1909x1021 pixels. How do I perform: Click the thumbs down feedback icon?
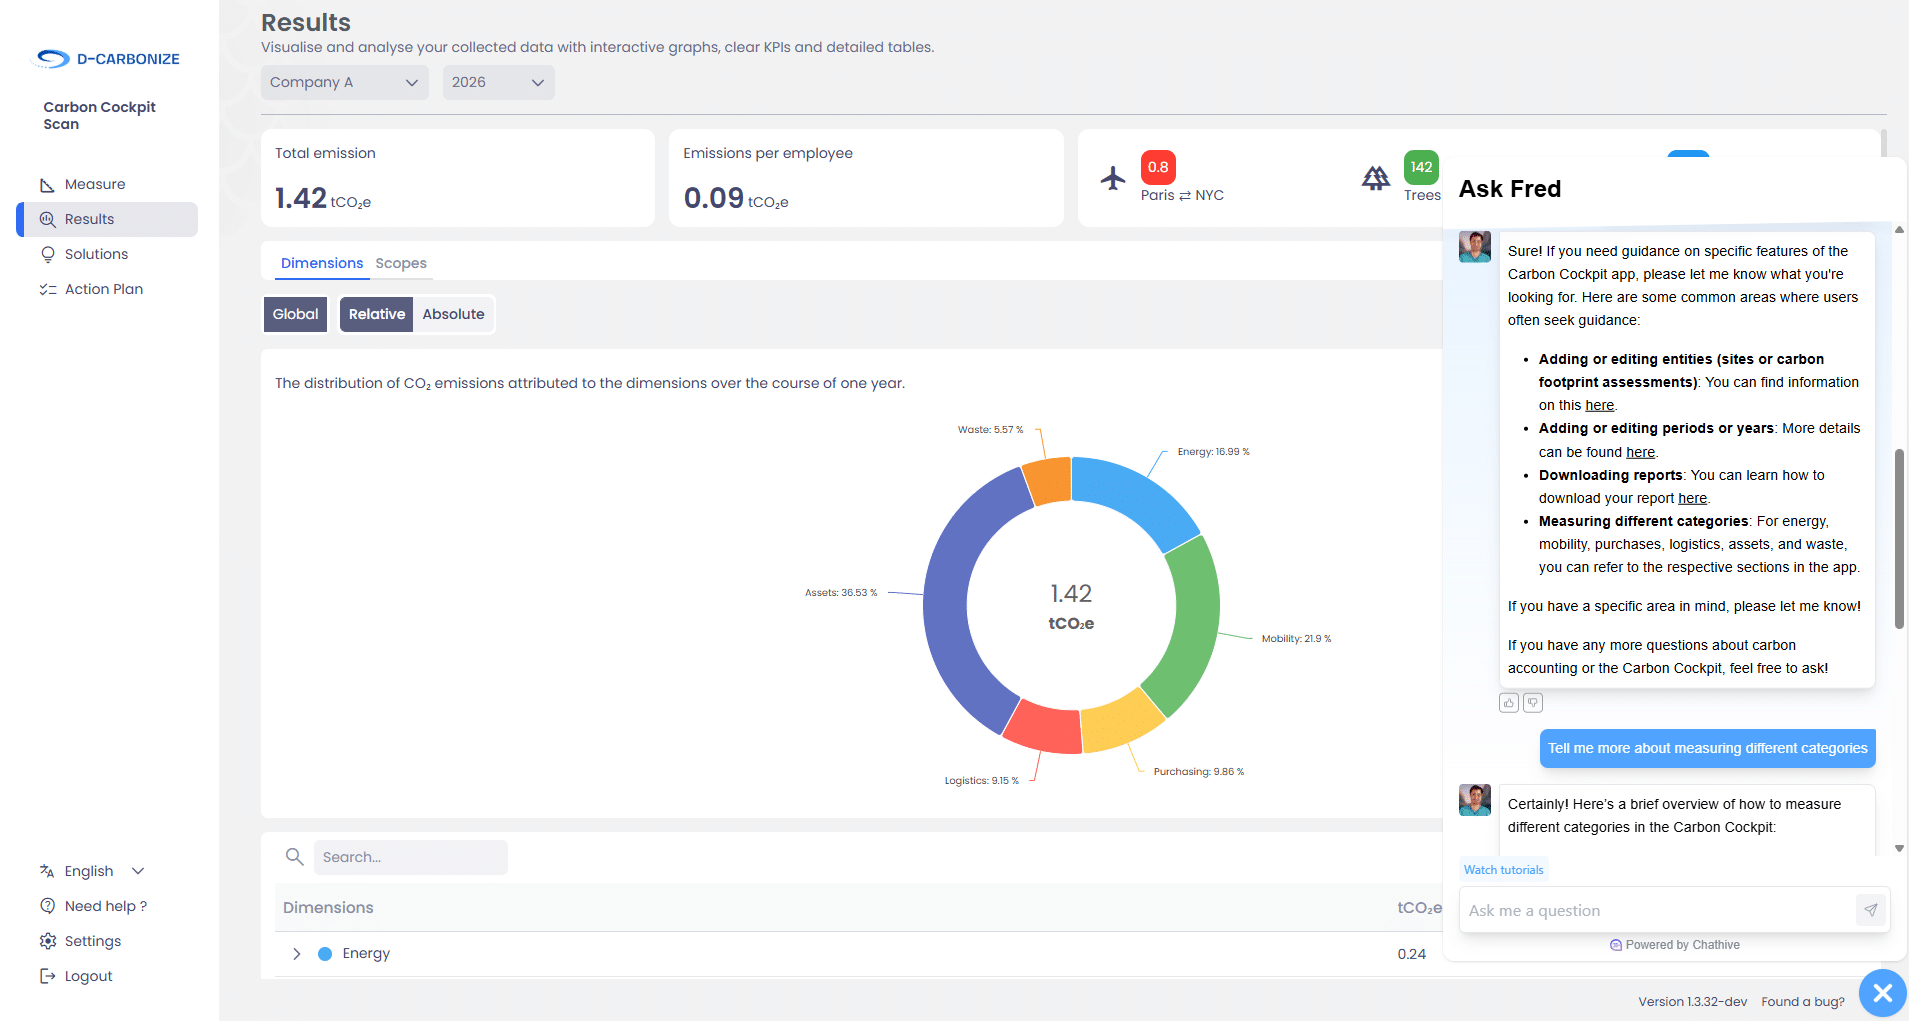point(1532,703)
